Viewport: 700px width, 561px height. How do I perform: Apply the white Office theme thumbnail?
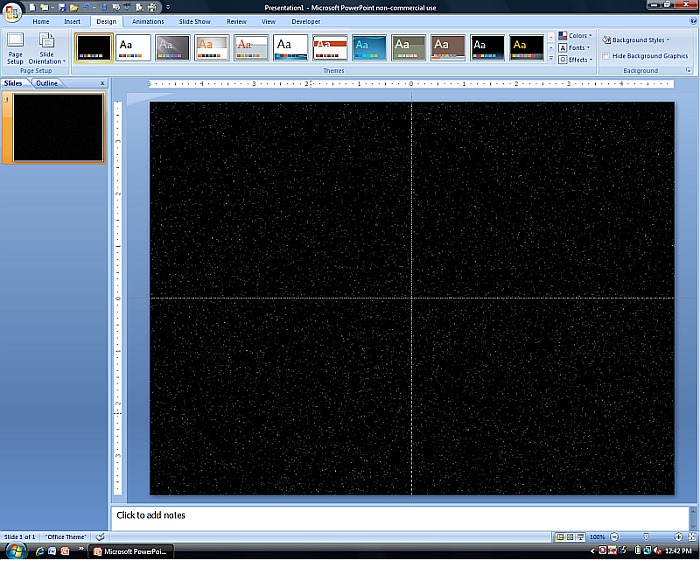point(133,47)
